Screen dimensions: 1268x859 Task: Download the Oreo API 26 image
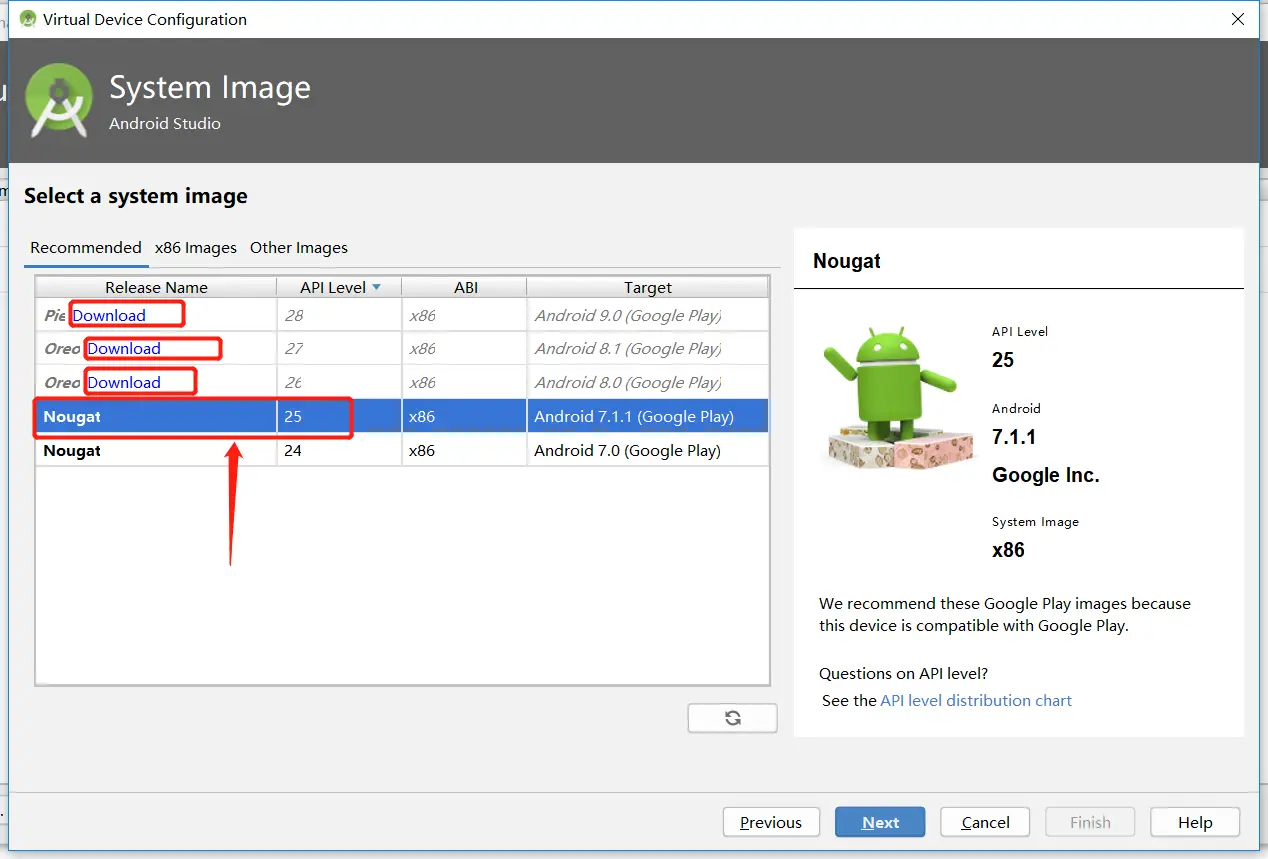pos(124,382)
